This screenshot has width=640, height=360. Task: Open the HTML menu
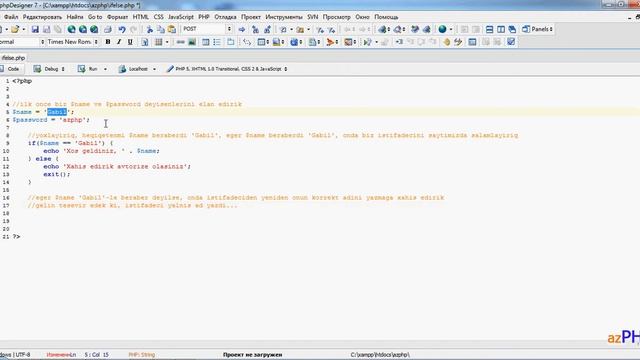coord(141,17)
